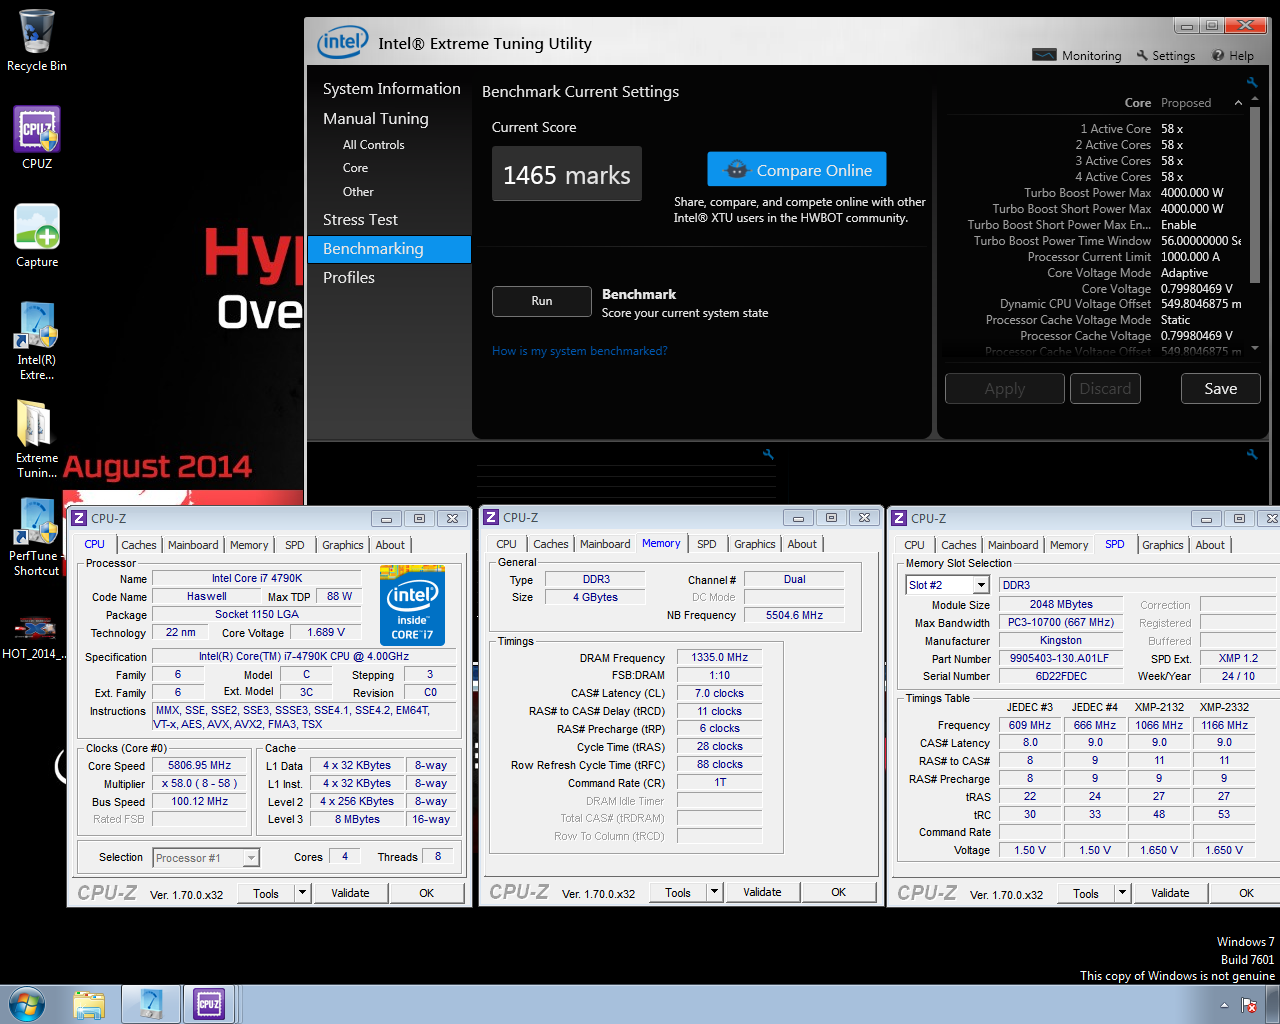Open Tools dropdown arrow in CPU-Z SPD window
Viewport: 1280px width, 1024px height.
1122,893
